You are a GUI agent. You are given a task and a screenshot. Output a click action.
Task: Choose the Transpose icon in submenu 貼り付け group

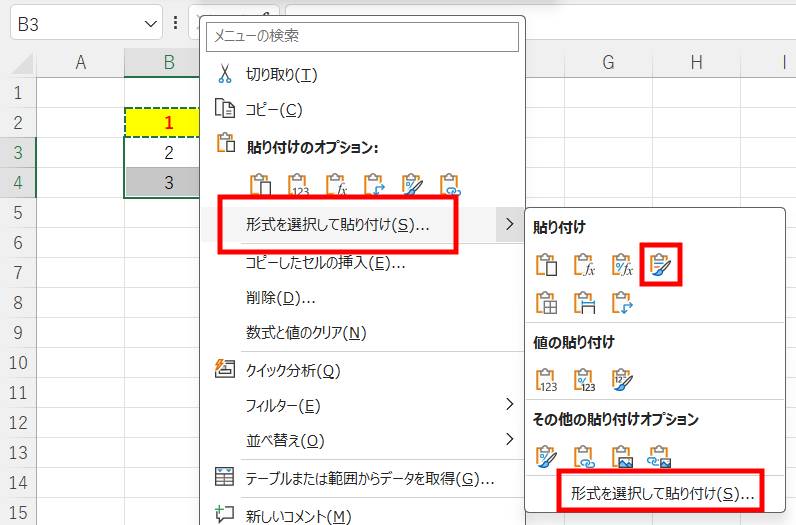click(x=622, y=303)
